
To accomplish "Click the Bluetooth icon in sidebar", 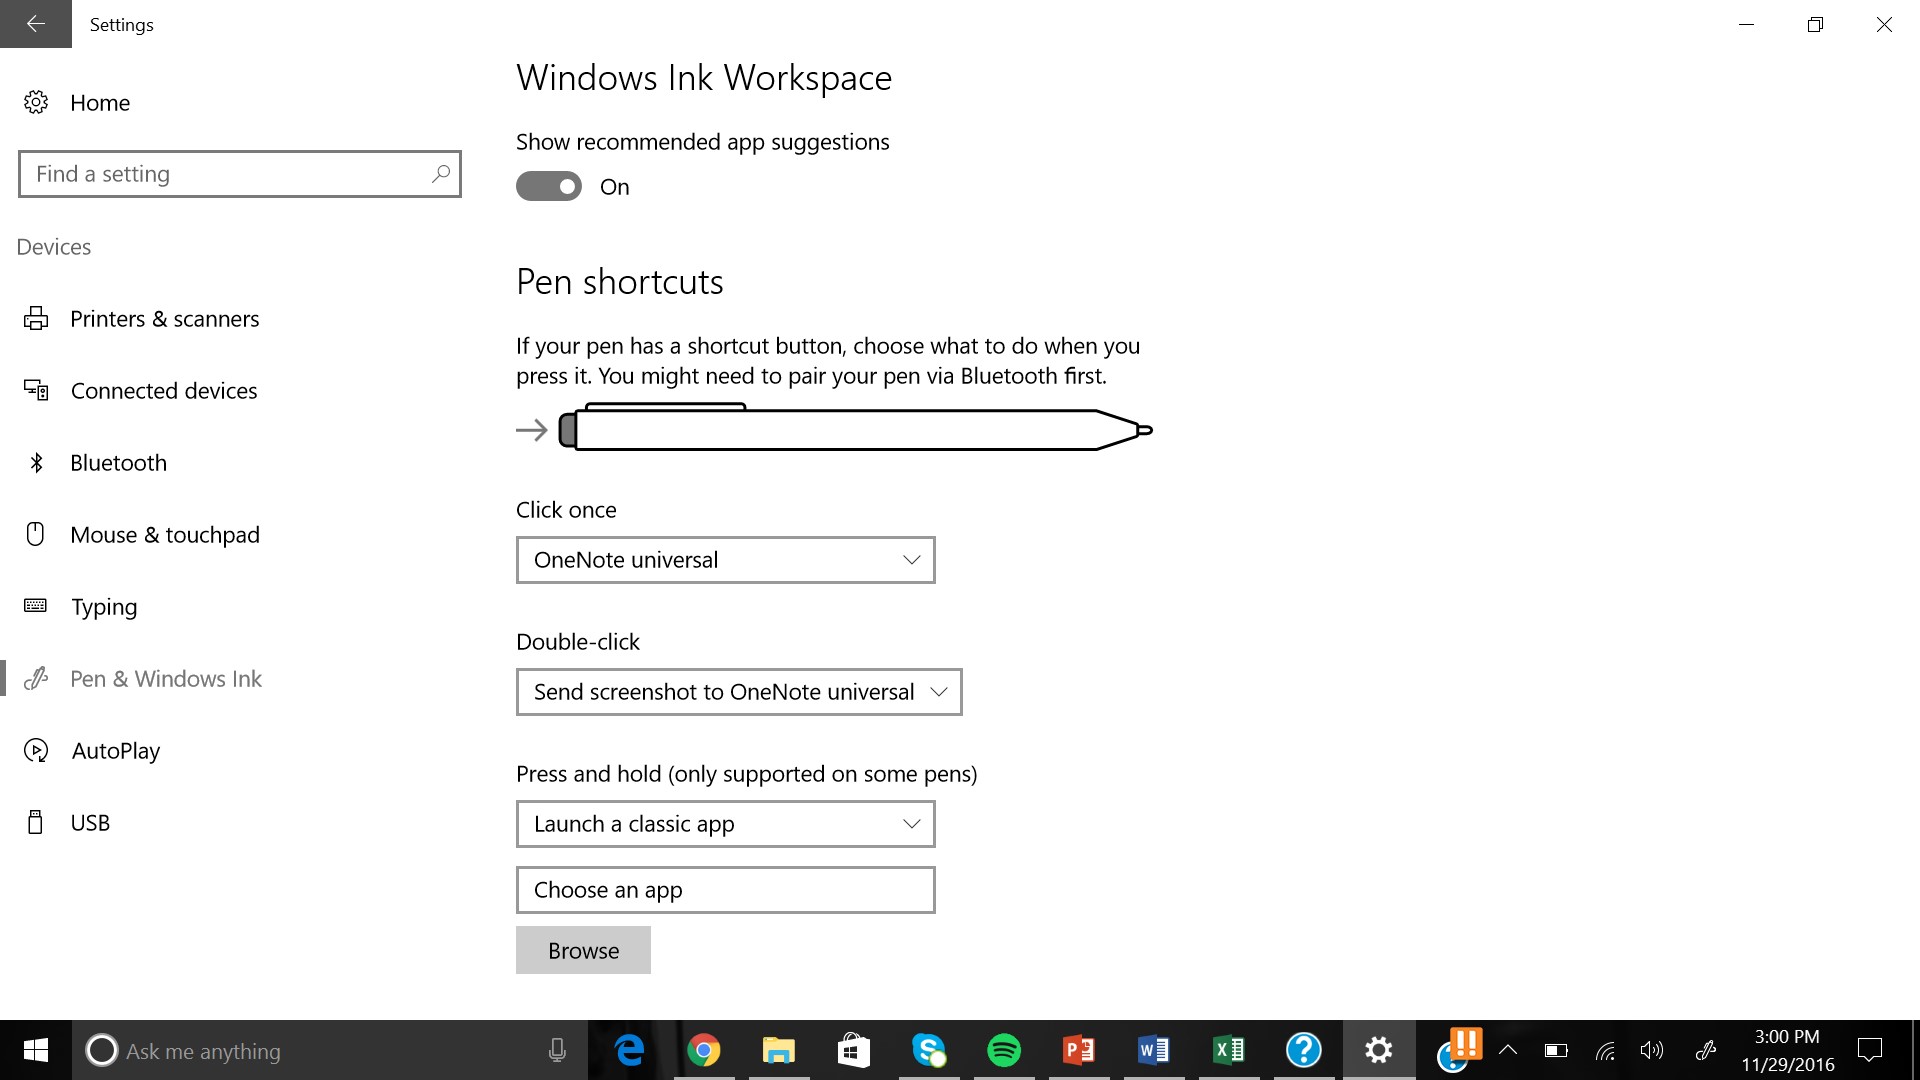I will pyautogui.click(x=36, y=462).
